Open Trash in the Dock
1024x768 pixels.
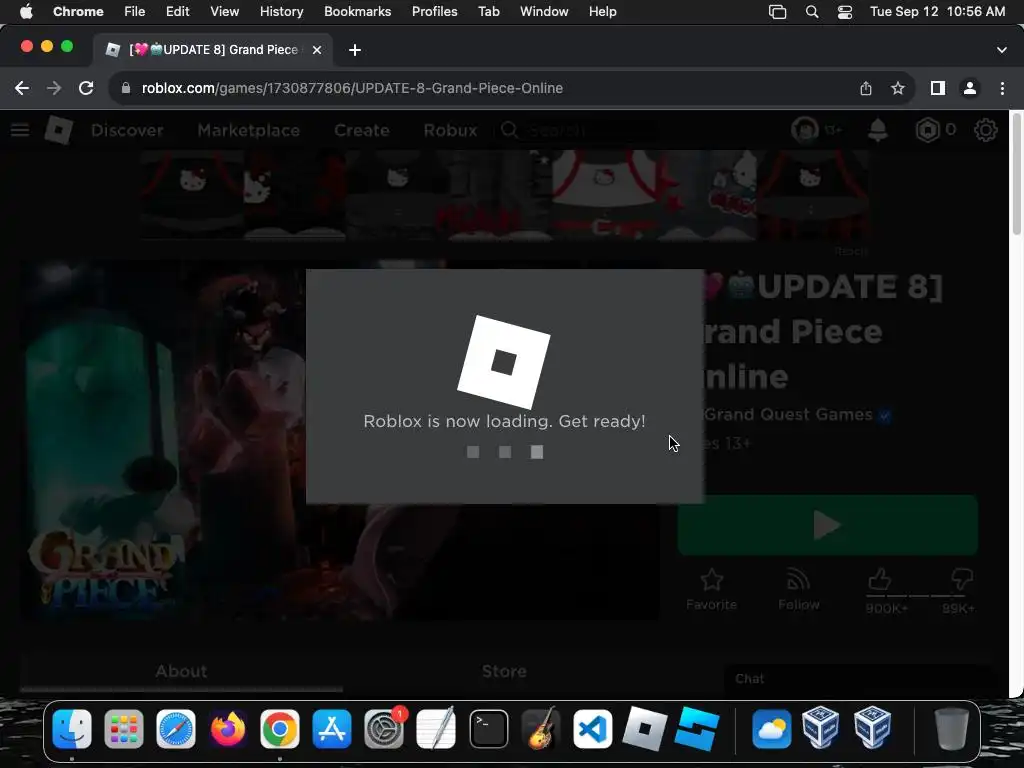pos(951,729)
